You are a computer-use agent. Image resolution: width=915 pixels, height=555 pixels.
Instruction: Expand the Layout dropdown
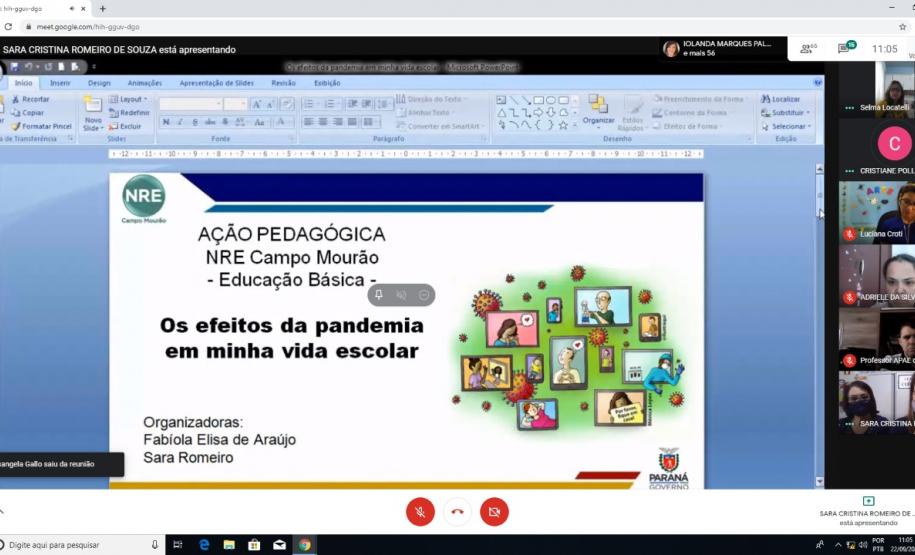pyautogui.click(x=128, y=99)
